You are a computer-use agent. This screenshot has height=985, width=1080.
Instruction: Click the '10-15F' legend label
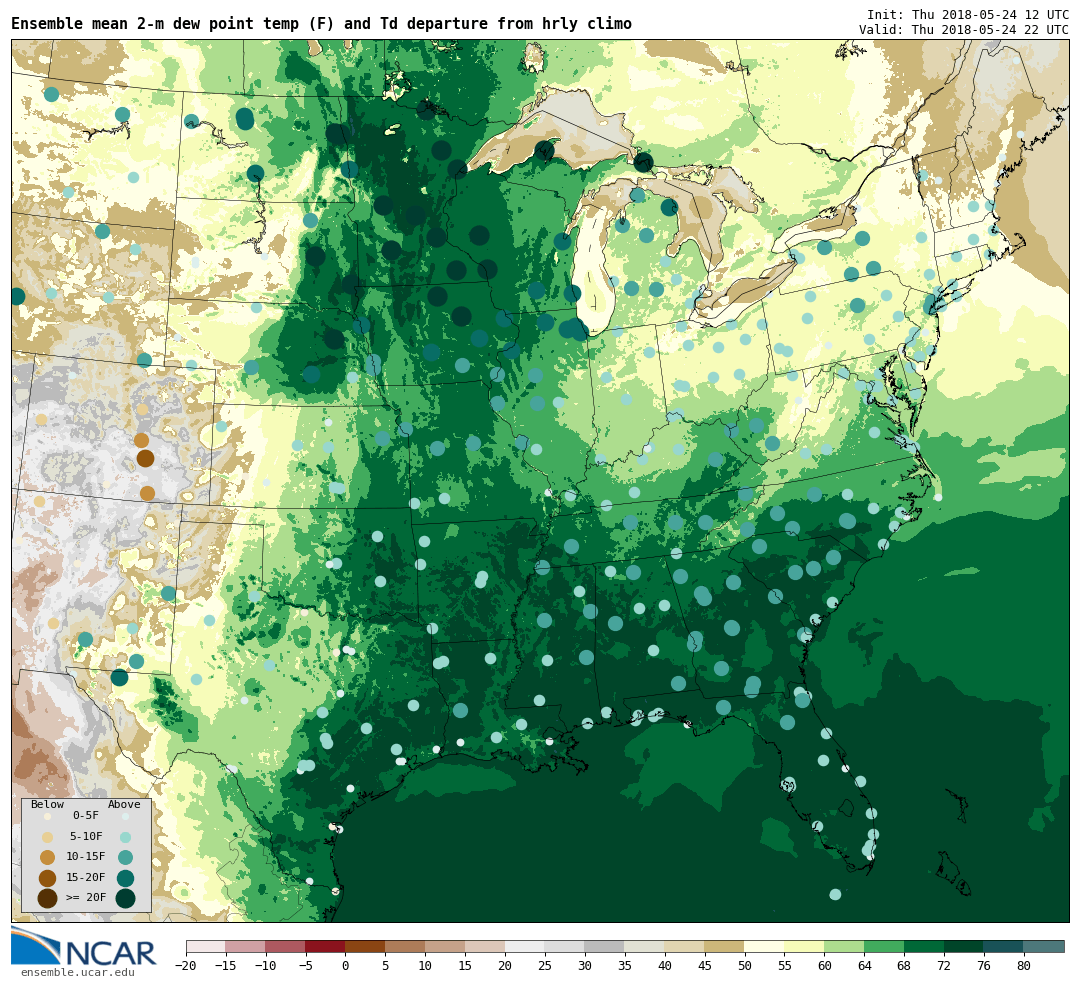click(x=86, y=857)
